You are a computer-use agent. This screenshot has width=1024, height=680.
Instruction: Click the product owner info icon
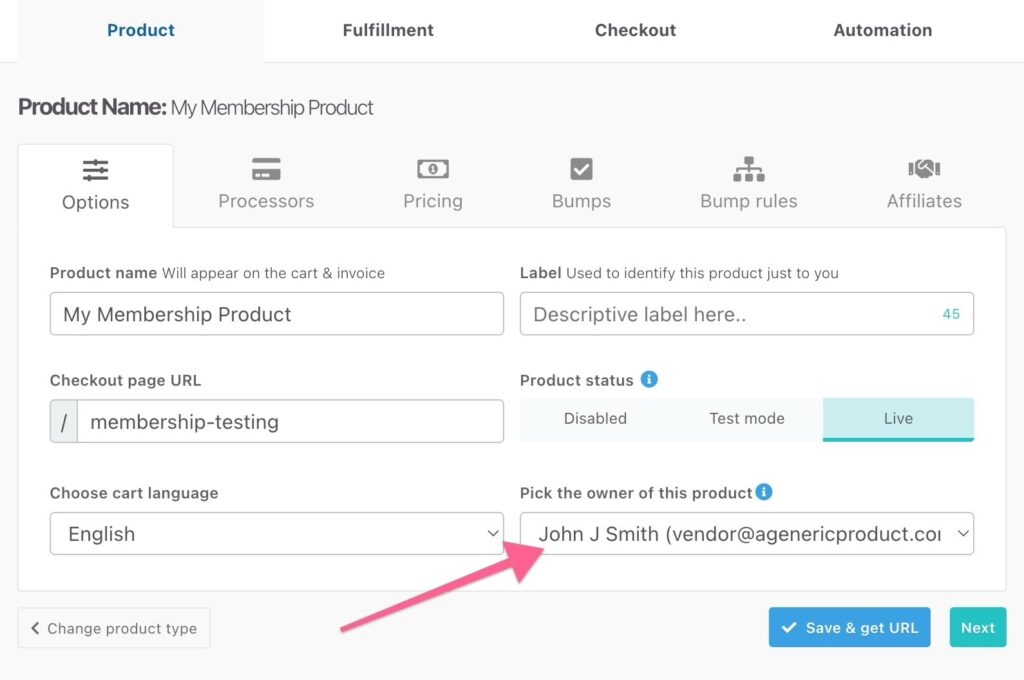pos(764,492)
